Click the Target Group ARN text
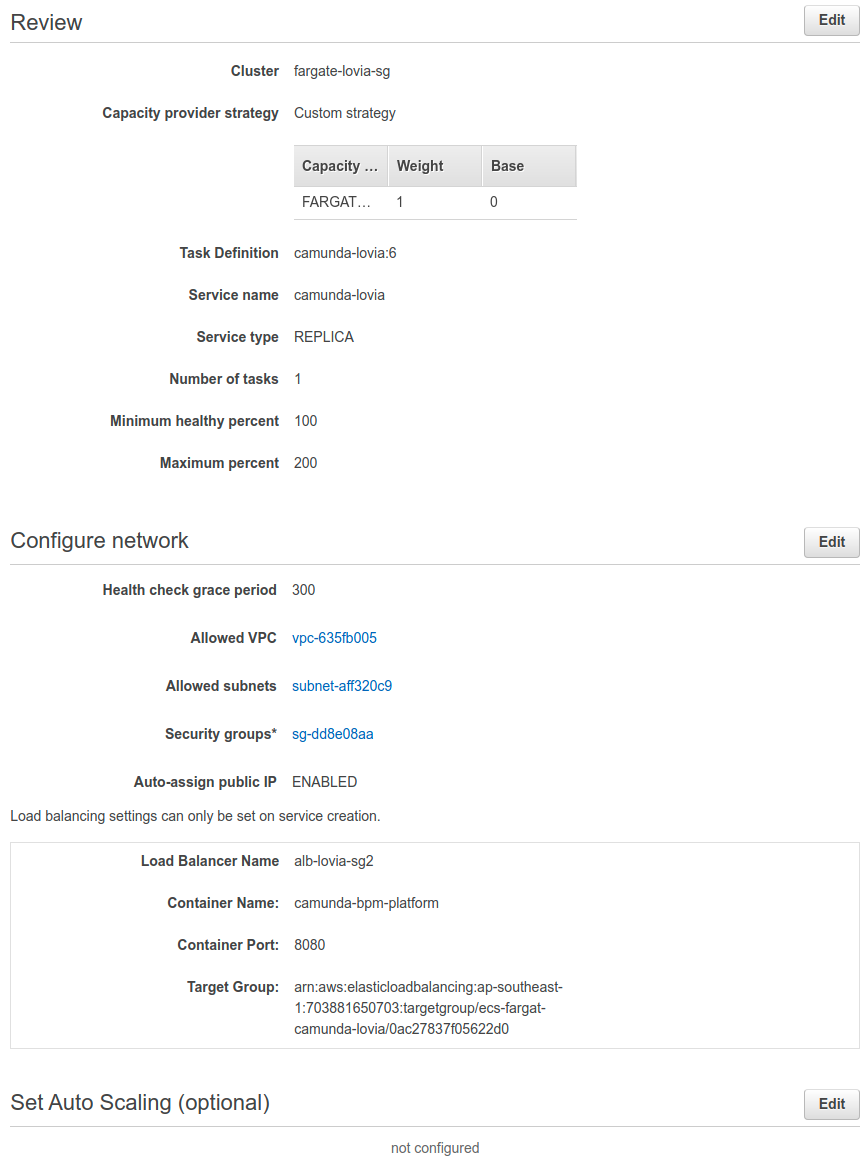The width and height of the screenshot is (867, 1173). pos(428,1008)
